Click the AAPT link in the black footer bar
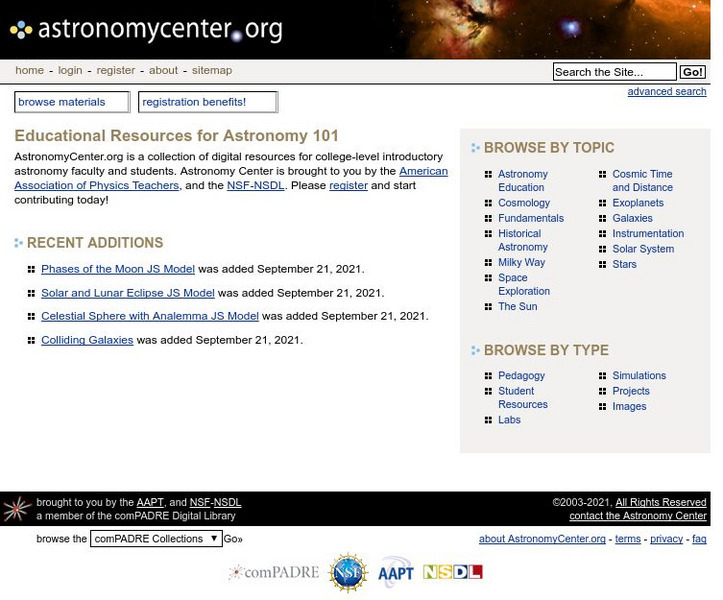This screenshot has height=600, width=723. click(x=150, y=502)
